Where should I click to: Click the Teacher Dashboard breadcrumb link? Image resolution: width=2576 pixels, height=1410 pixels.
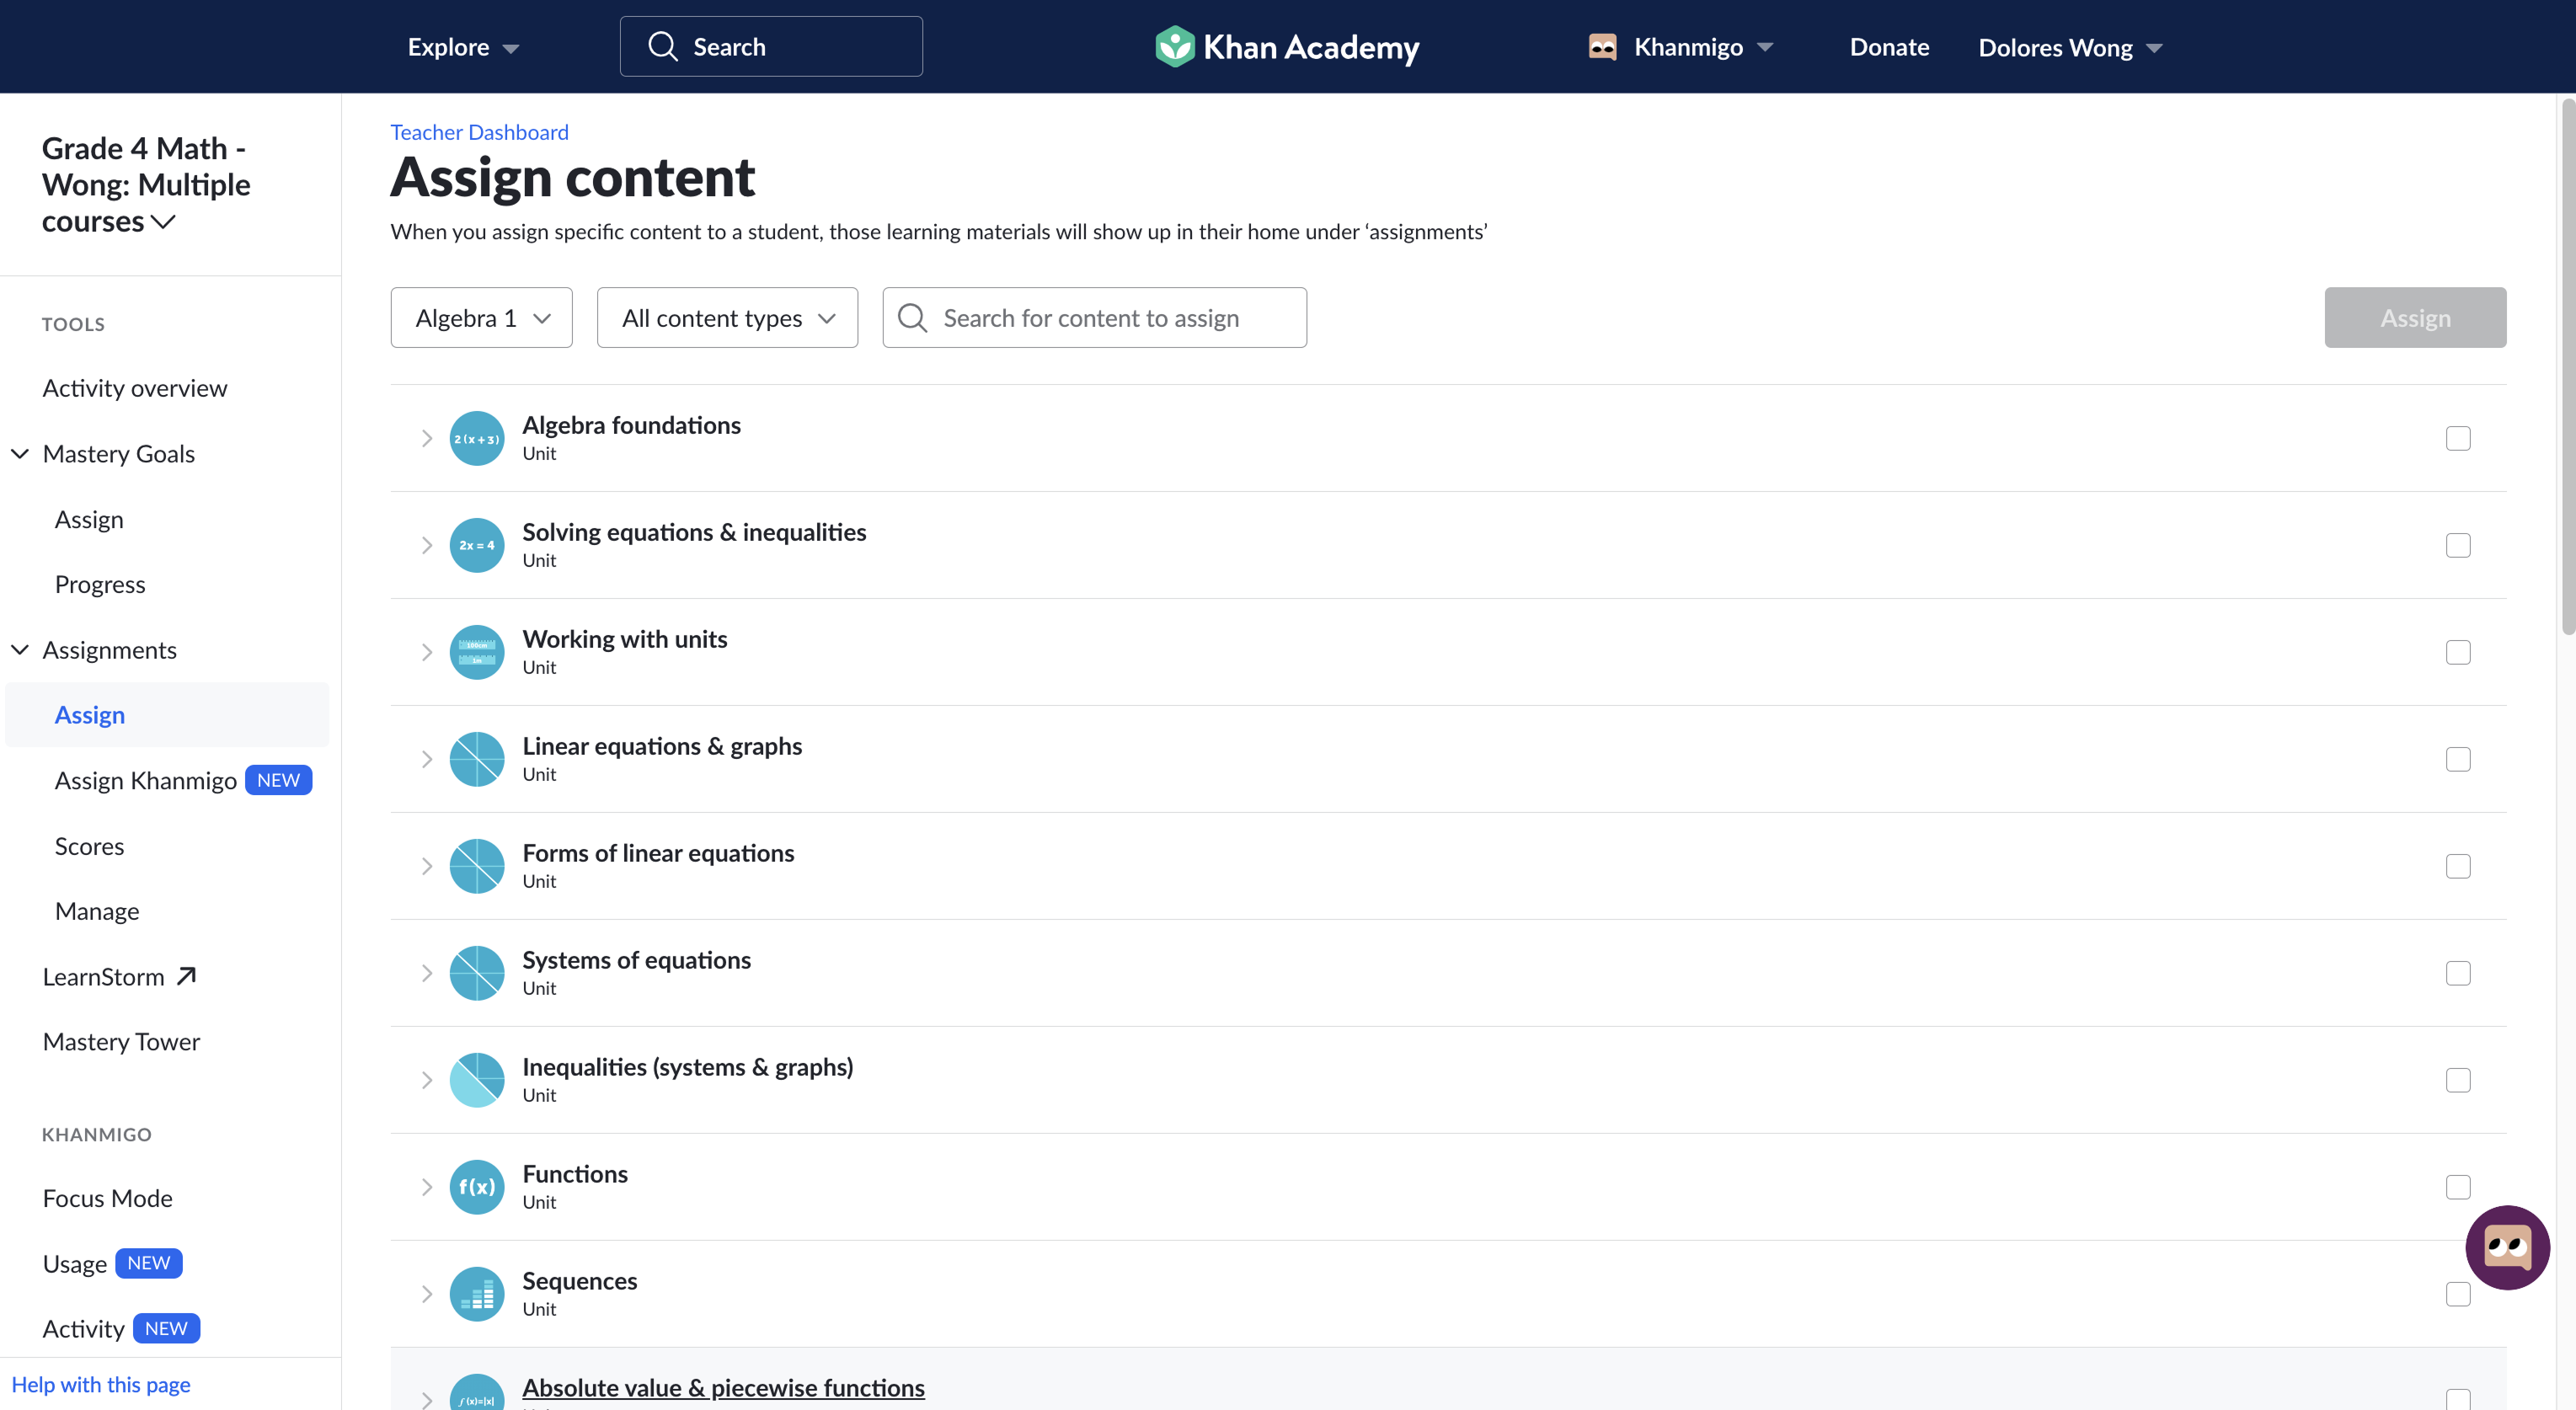click(x=479, y=132)
